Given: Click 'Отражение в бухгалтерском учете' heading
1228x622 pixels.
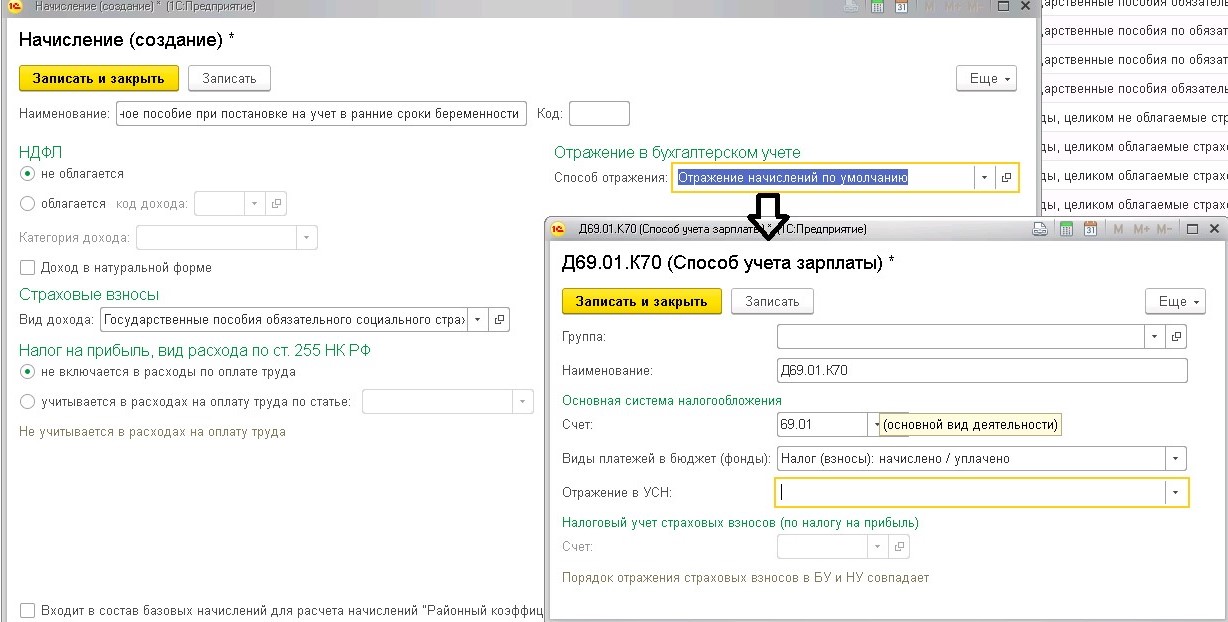Looking at the screenshot, I should (677, 152).
